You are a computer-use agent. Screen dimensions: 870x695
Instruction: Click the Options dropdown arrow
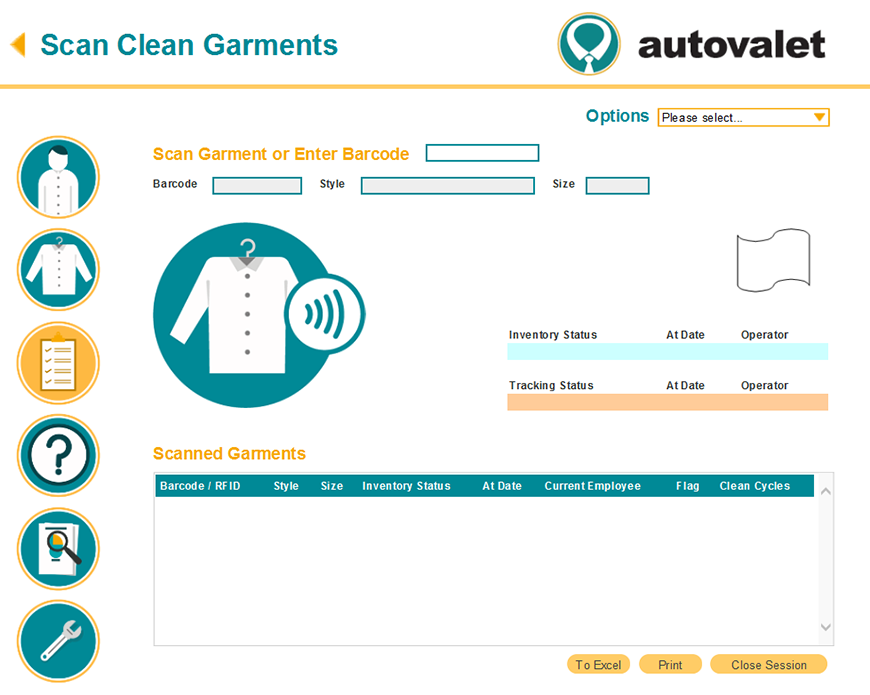pyautogui.click(x=820, y=117)
